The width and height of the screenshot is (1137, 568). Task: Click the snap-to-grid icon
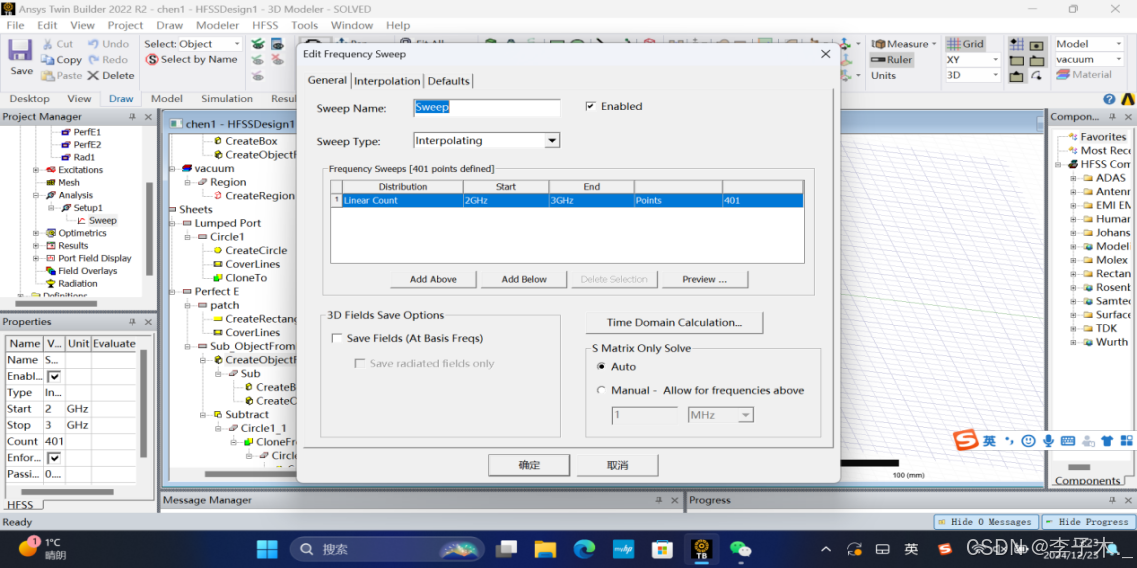(1017, 44)
